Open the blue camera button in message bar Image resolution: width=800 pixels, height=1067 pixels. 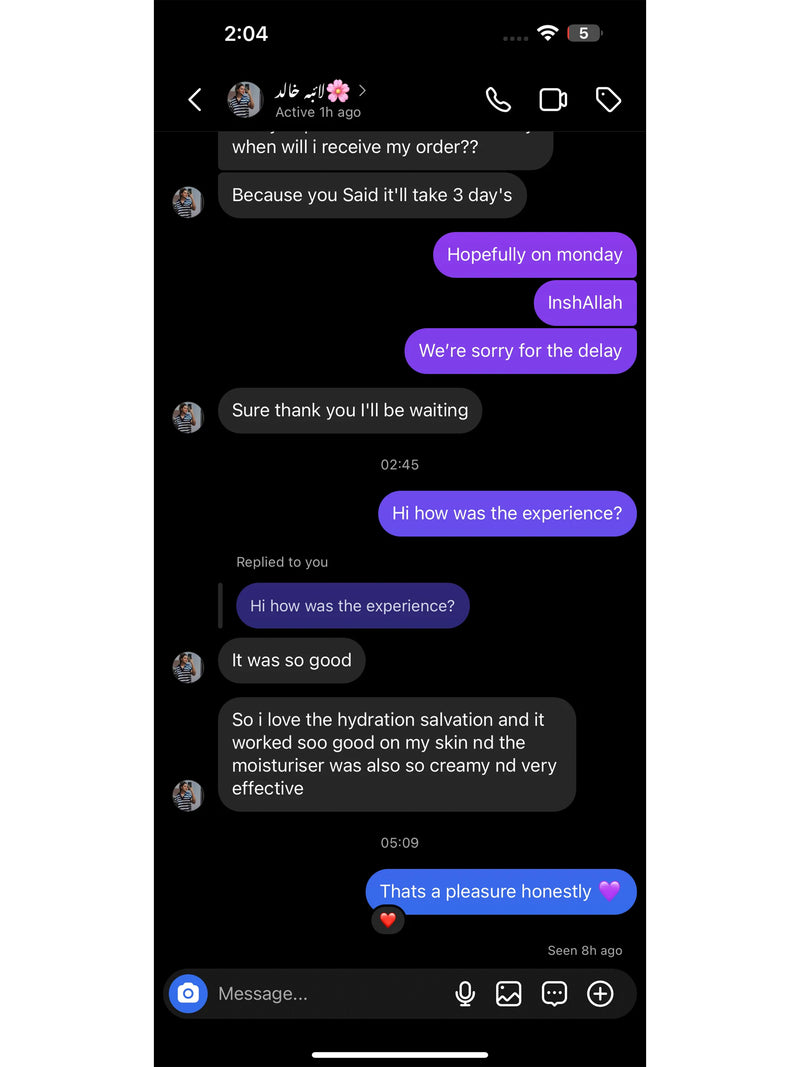click(x=188, y=994)
